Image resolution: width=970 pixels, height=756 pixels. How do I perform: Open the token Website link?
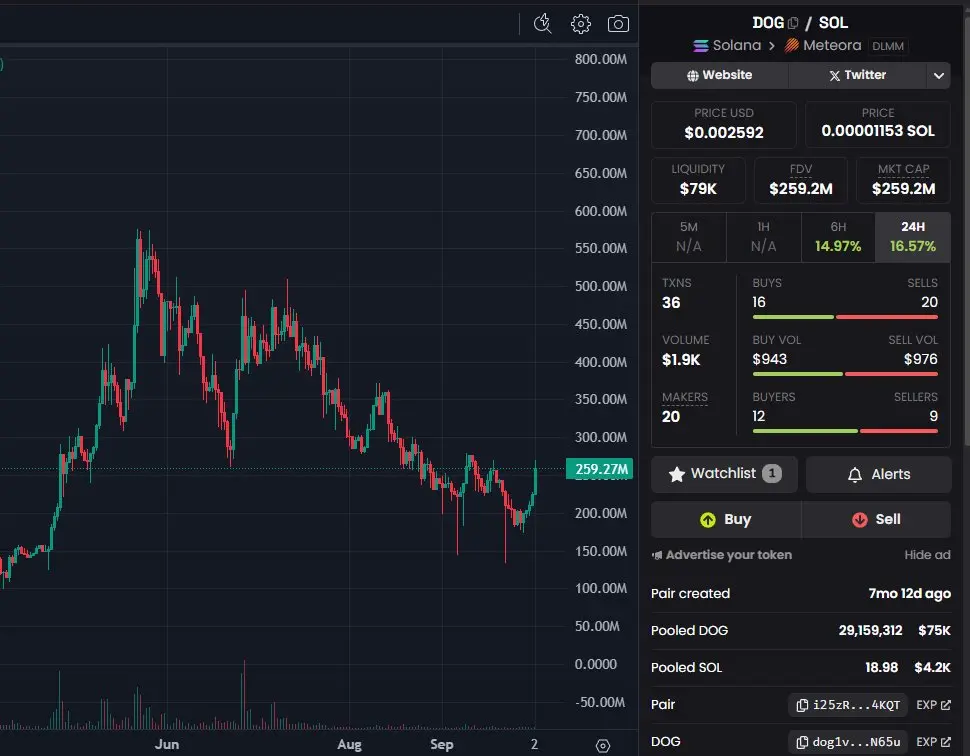point(719,75)
